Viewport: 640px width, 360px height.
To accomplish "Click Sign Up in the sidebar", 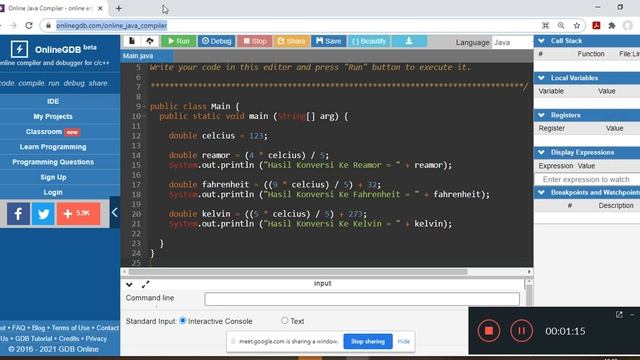I will (x=53, y=177).
